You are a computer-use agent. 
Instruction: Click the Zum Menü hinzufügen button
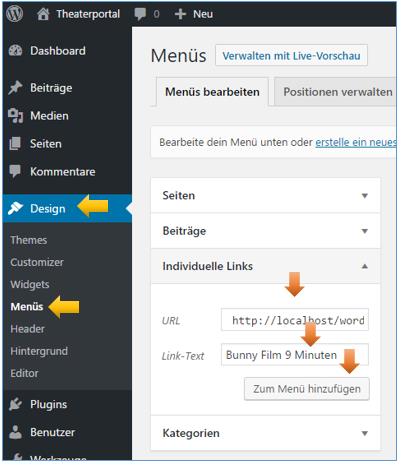[307, 389]
